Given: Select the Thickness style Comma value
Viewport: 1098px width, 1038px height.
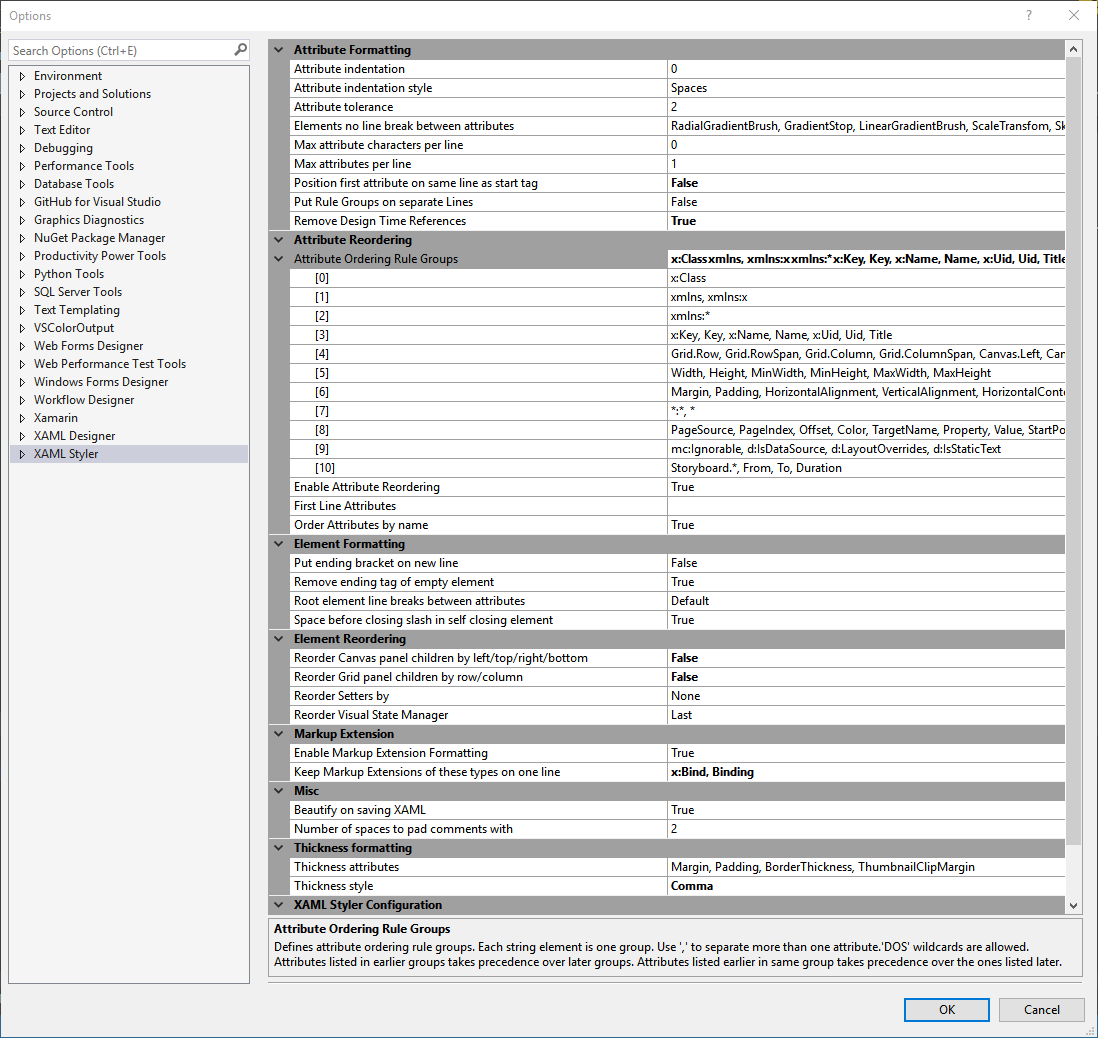Looking at the screenshot, I should coord(865,886).
